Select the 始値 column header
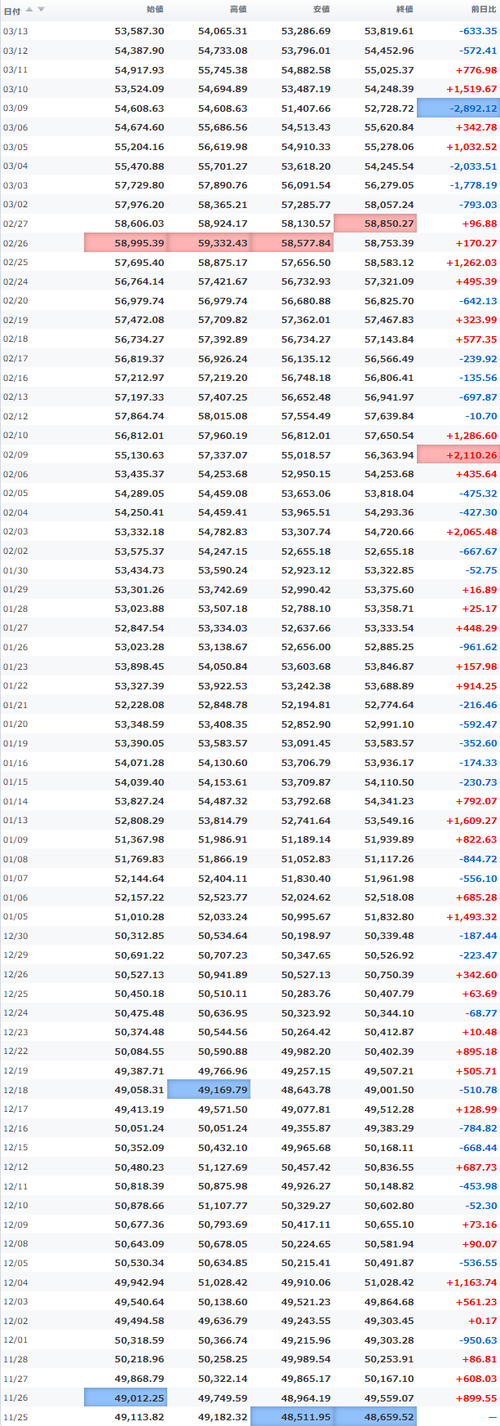The width and height of the screenshot is (500, 1426). 155,10
